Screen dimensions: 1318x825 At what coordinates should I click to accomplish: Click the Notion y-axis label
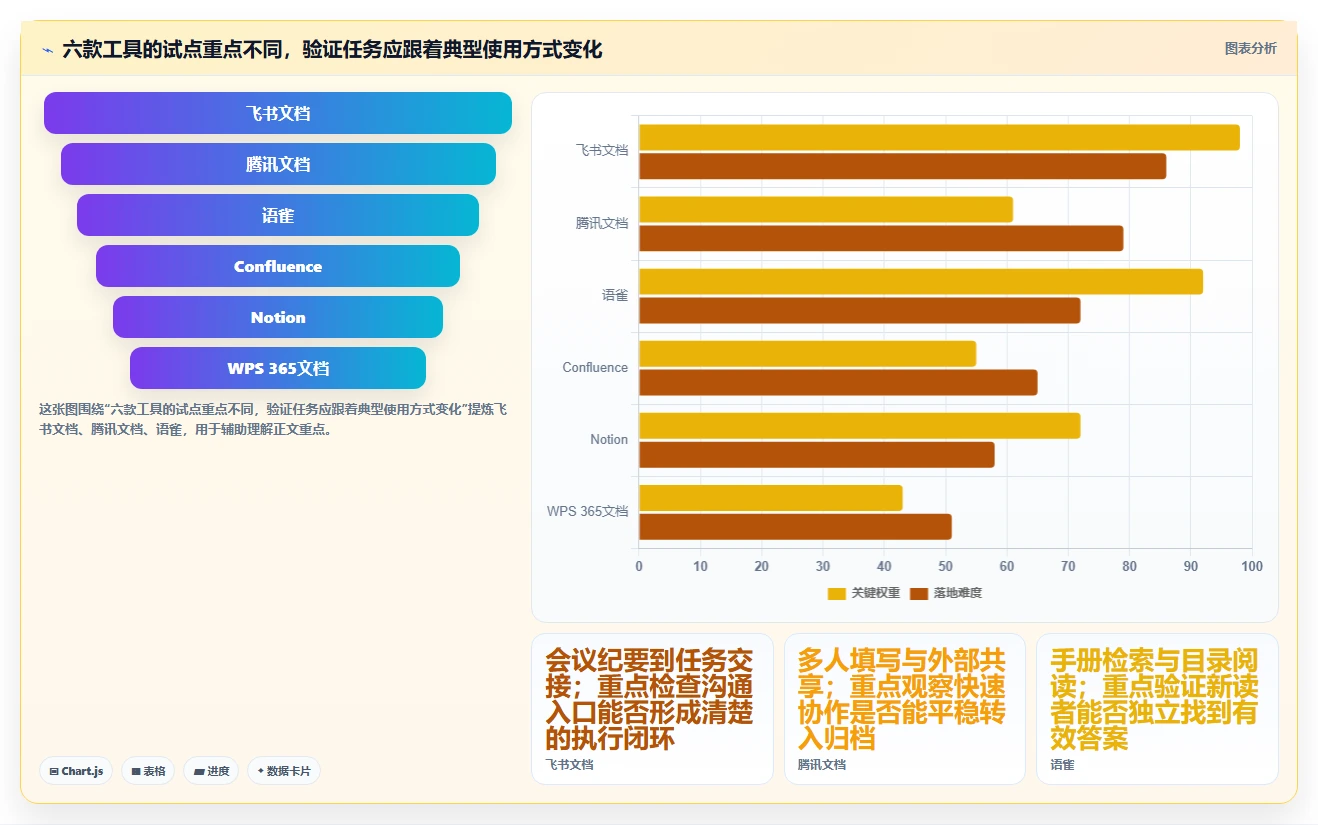pos(609,439)
